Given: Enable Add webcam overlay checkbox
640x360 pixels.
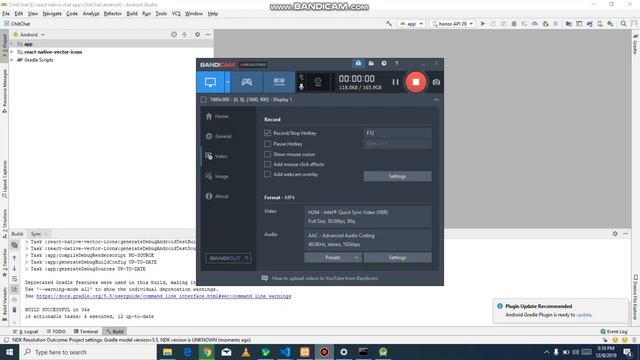Looking at the screenshot, I should pyautogui.click(x=267, y=174).
